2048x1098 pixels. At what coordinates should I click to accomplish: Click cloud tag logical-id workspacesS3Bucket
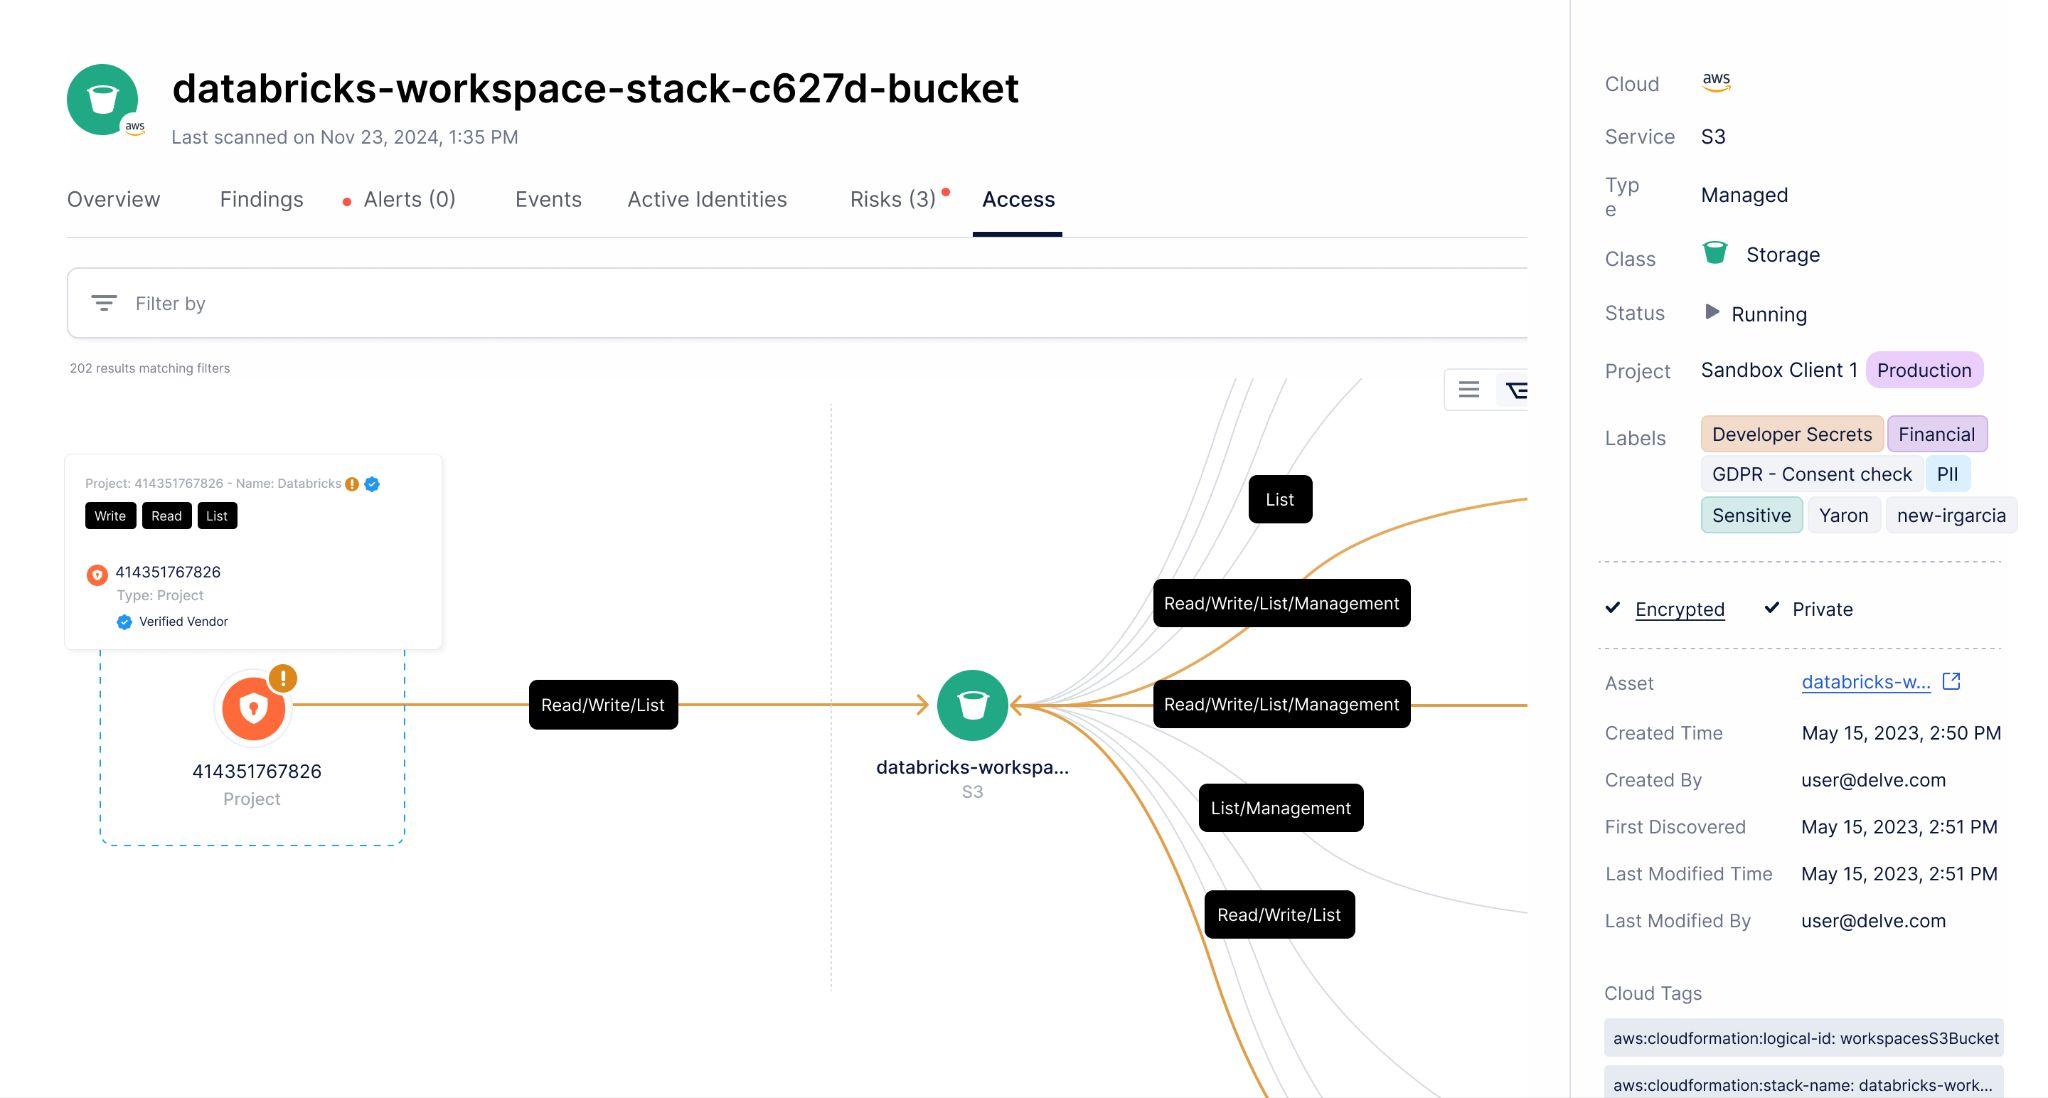click(1804, 1038)
